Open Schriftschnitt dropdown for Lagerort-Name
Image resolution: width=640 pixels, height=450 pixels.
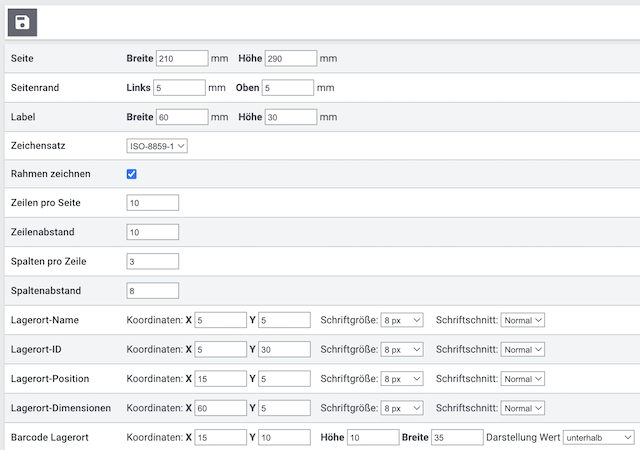pyautogui.click(x=523, y=321)
